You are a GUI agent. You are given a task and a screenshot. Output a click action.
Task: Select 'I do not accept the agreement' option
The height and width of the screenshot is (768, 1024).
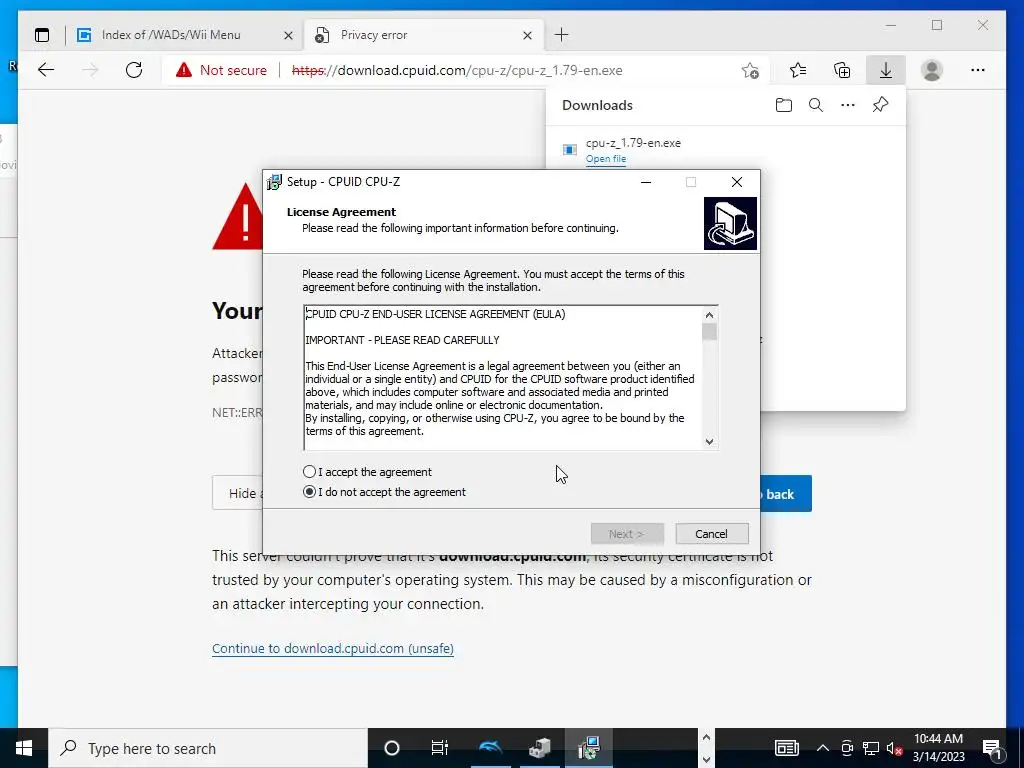(310, 492)
